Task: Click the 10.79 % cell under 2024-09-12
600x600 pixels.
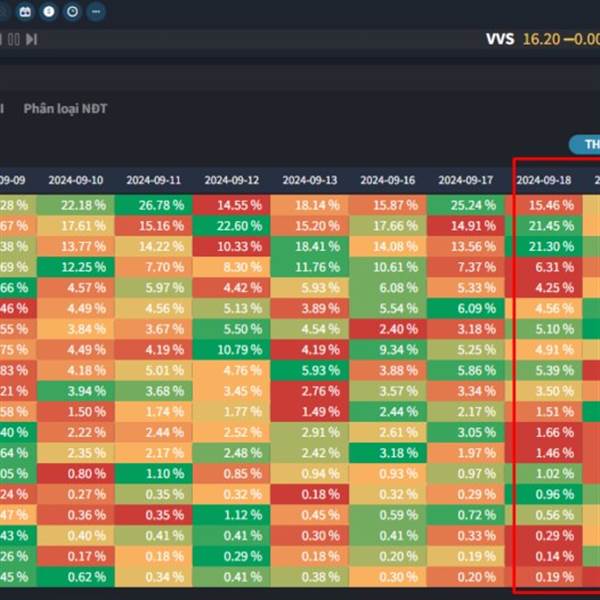Action: 232,350
